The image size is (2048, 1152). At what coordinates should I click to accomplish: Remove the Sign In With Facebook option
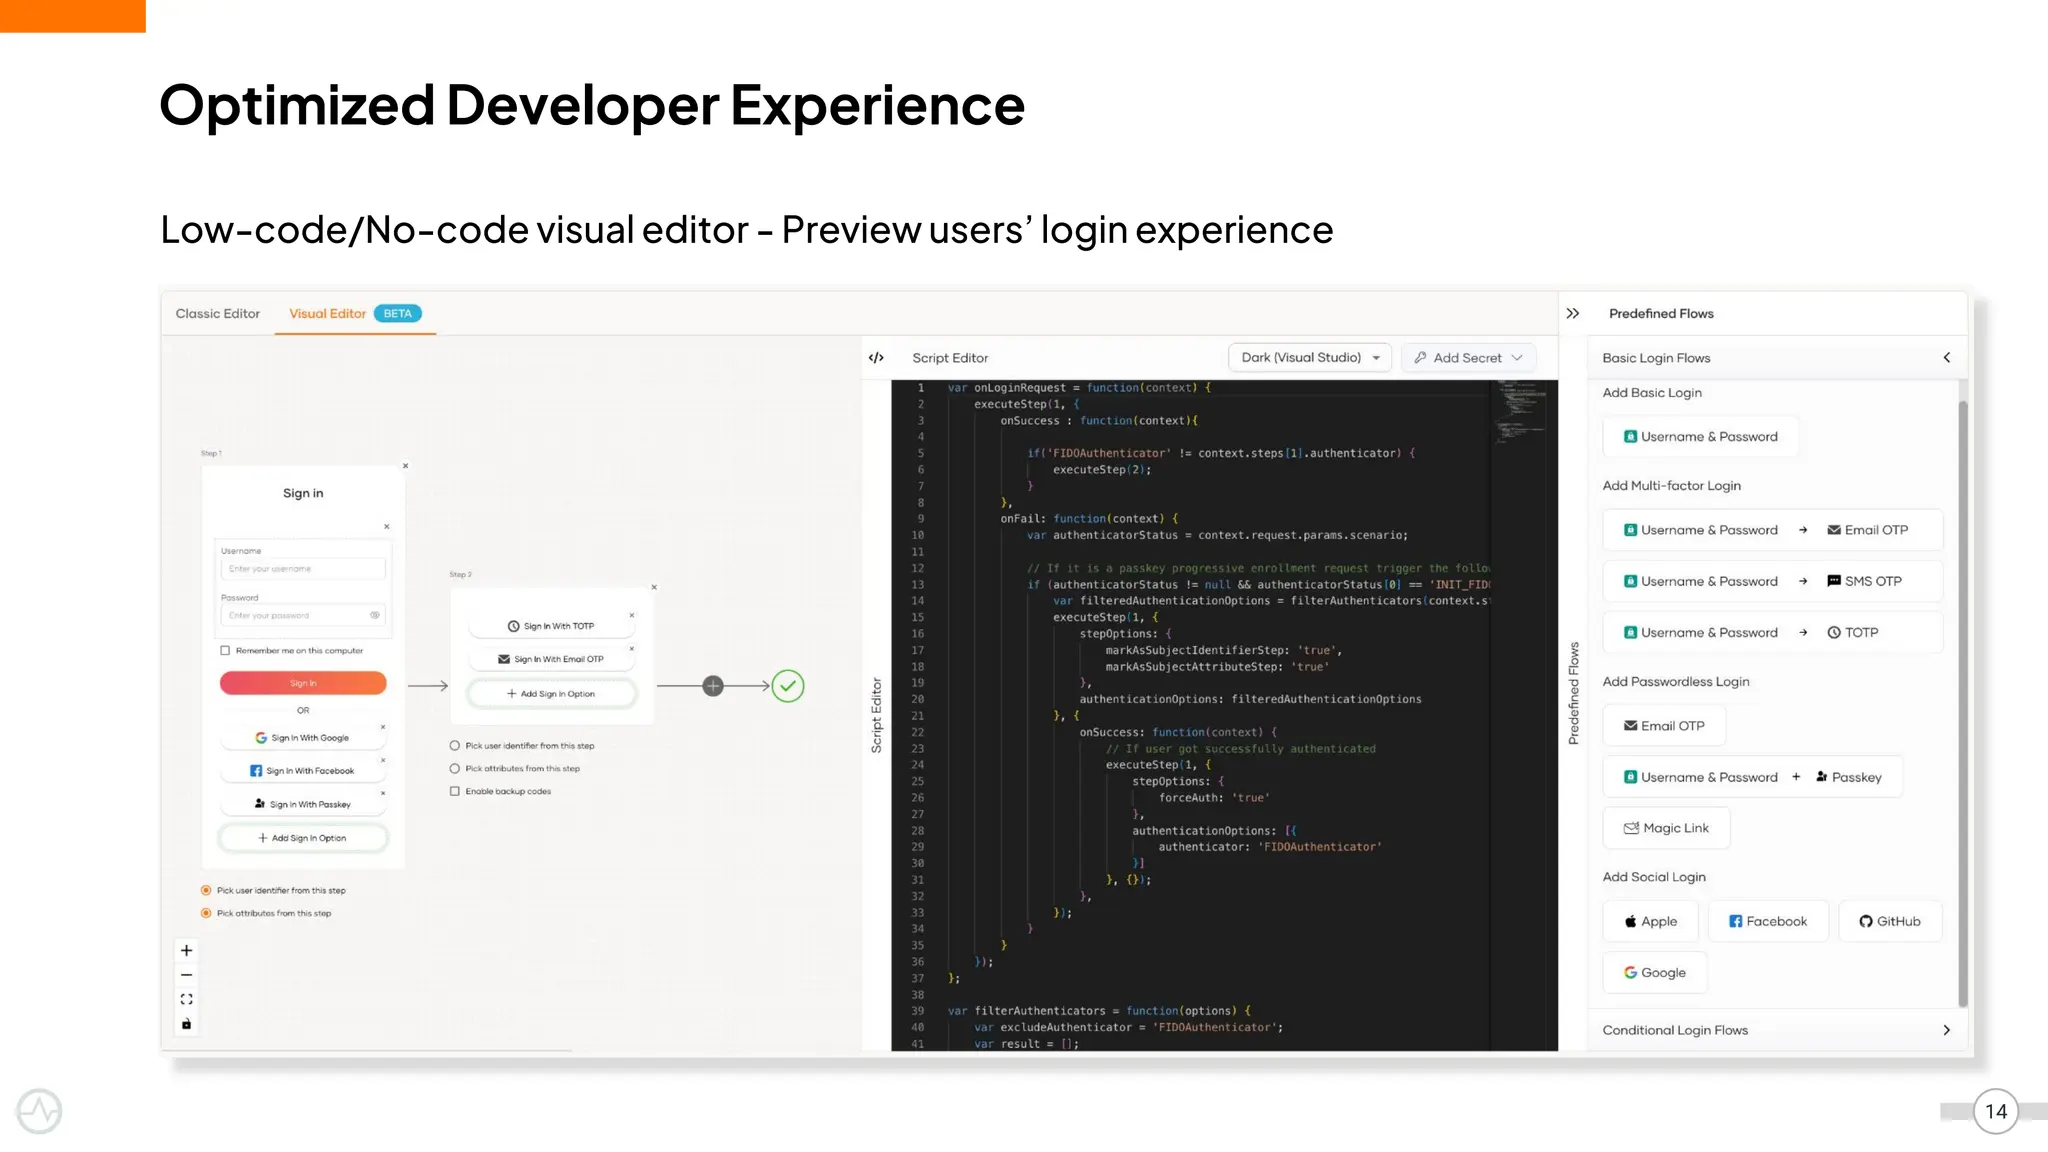pos(383,760)
